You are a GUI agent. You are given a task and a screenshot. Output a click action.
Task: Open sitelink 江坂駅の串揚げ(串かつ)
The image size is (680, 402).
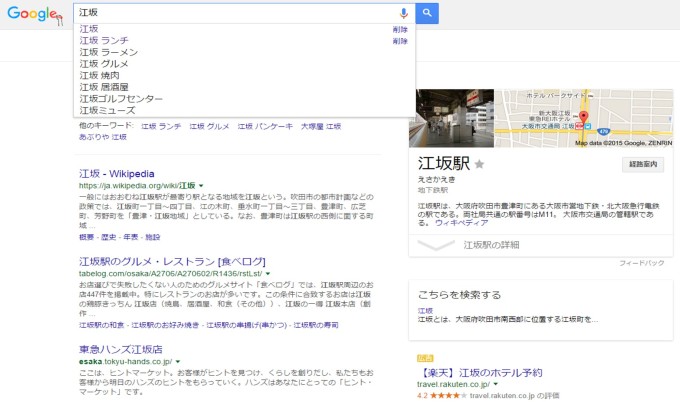[246, 325]
